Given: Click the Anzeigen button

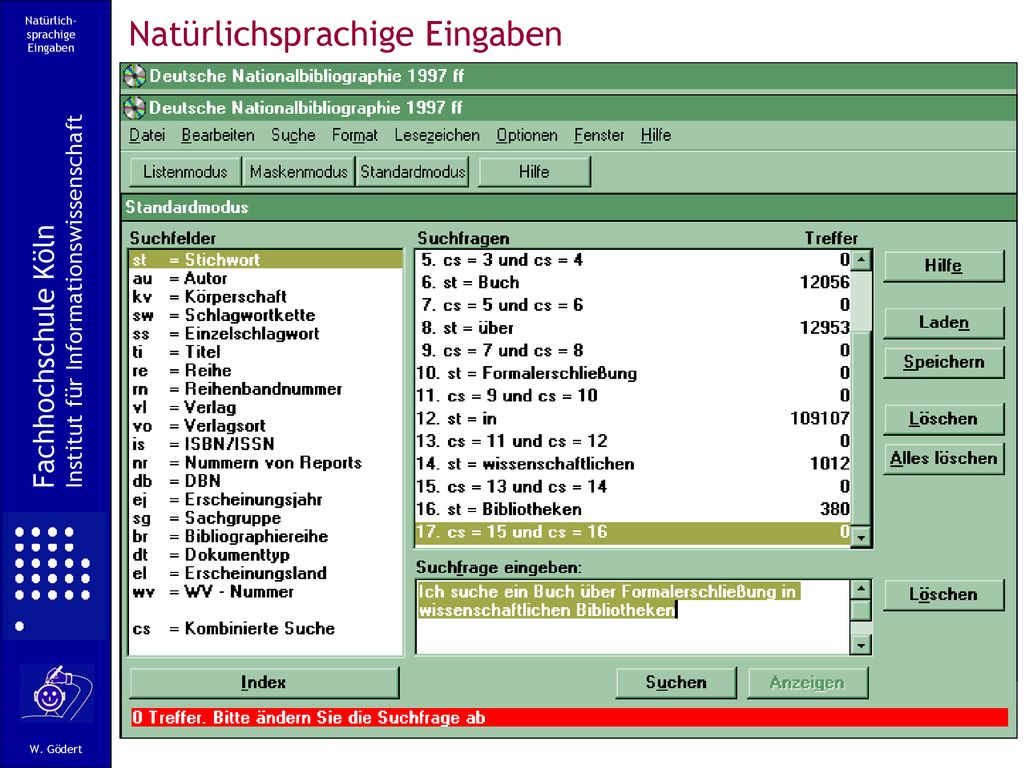Looking at the screenshot, I should (807, 682).
